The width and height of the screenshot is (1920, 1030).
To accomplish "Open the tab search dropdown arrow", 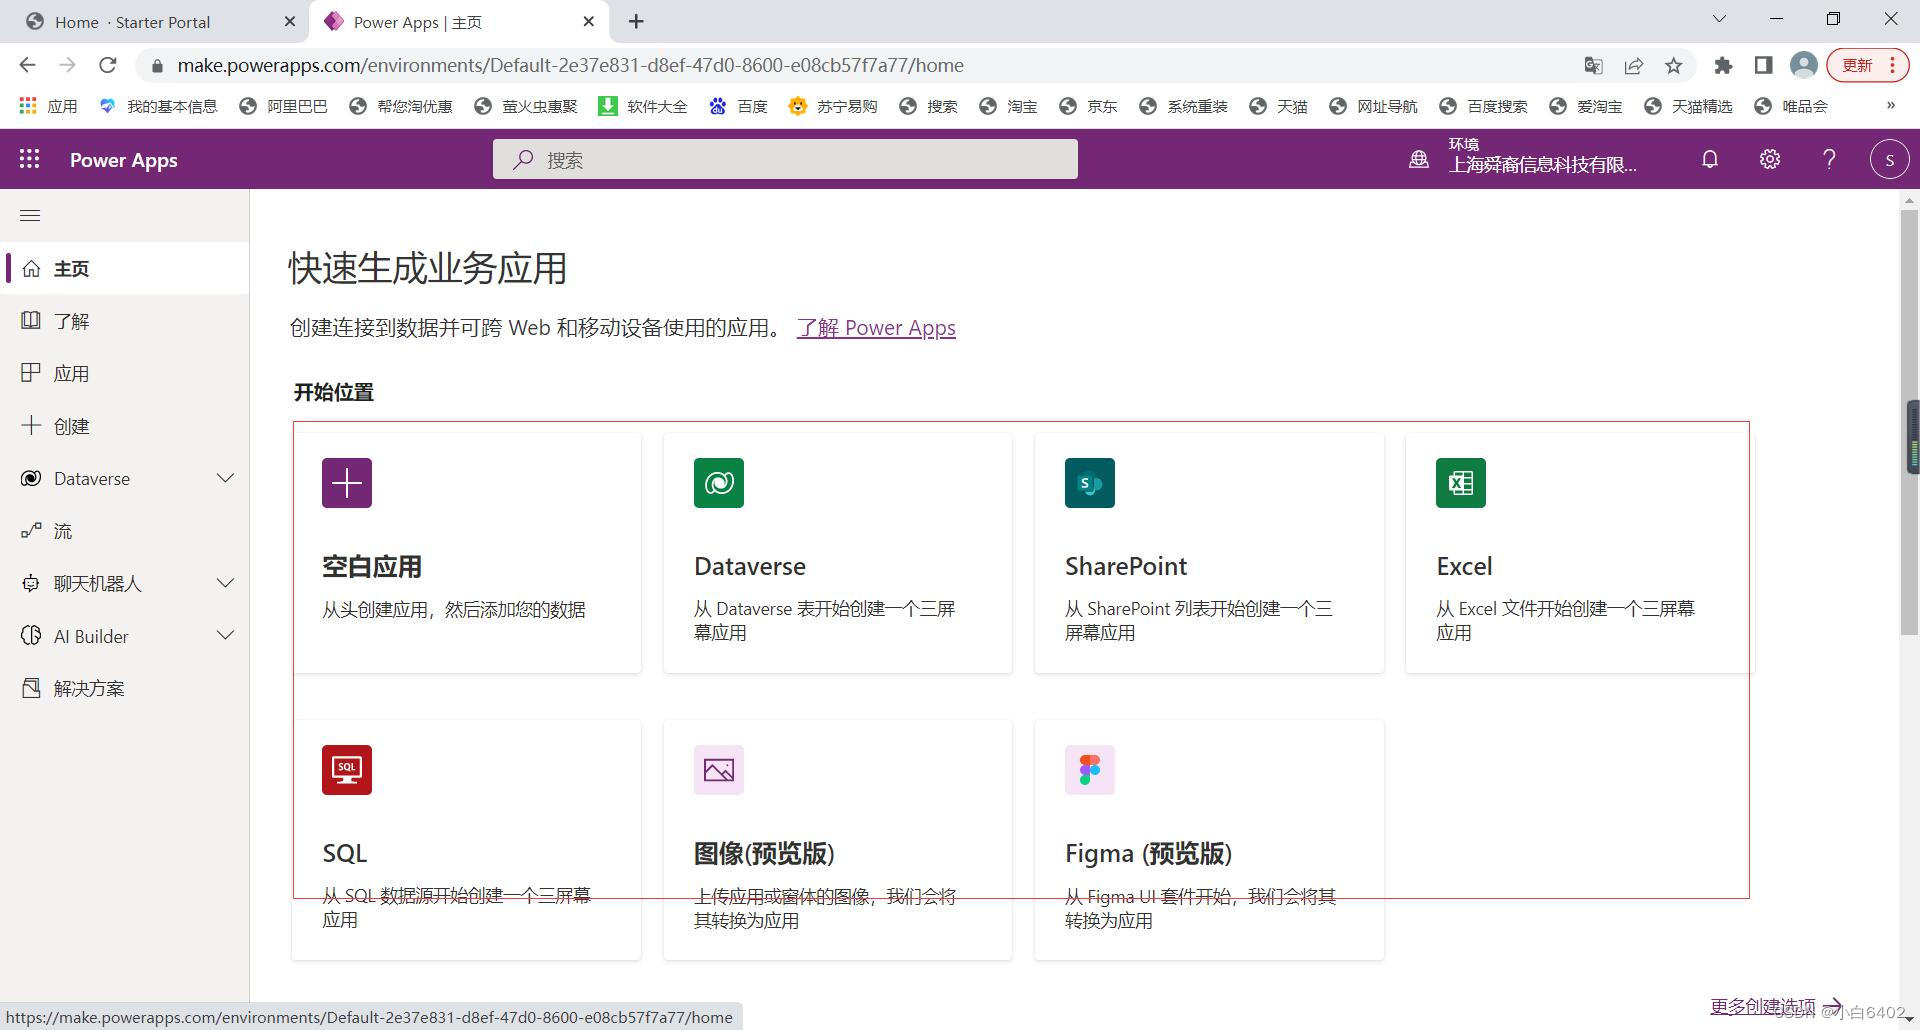I will 1719,19.
